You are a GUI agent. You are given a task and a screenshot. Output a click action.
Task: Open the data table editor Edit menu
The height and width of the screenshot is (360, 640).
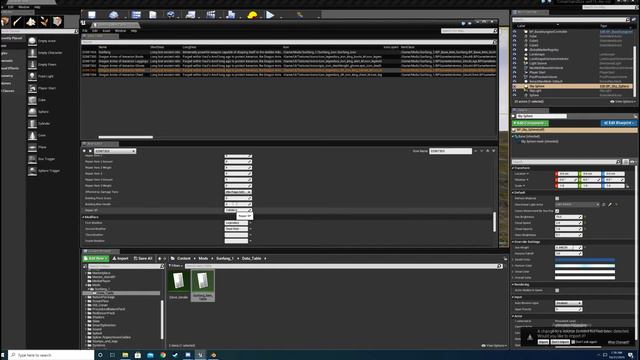coord(95,31)
